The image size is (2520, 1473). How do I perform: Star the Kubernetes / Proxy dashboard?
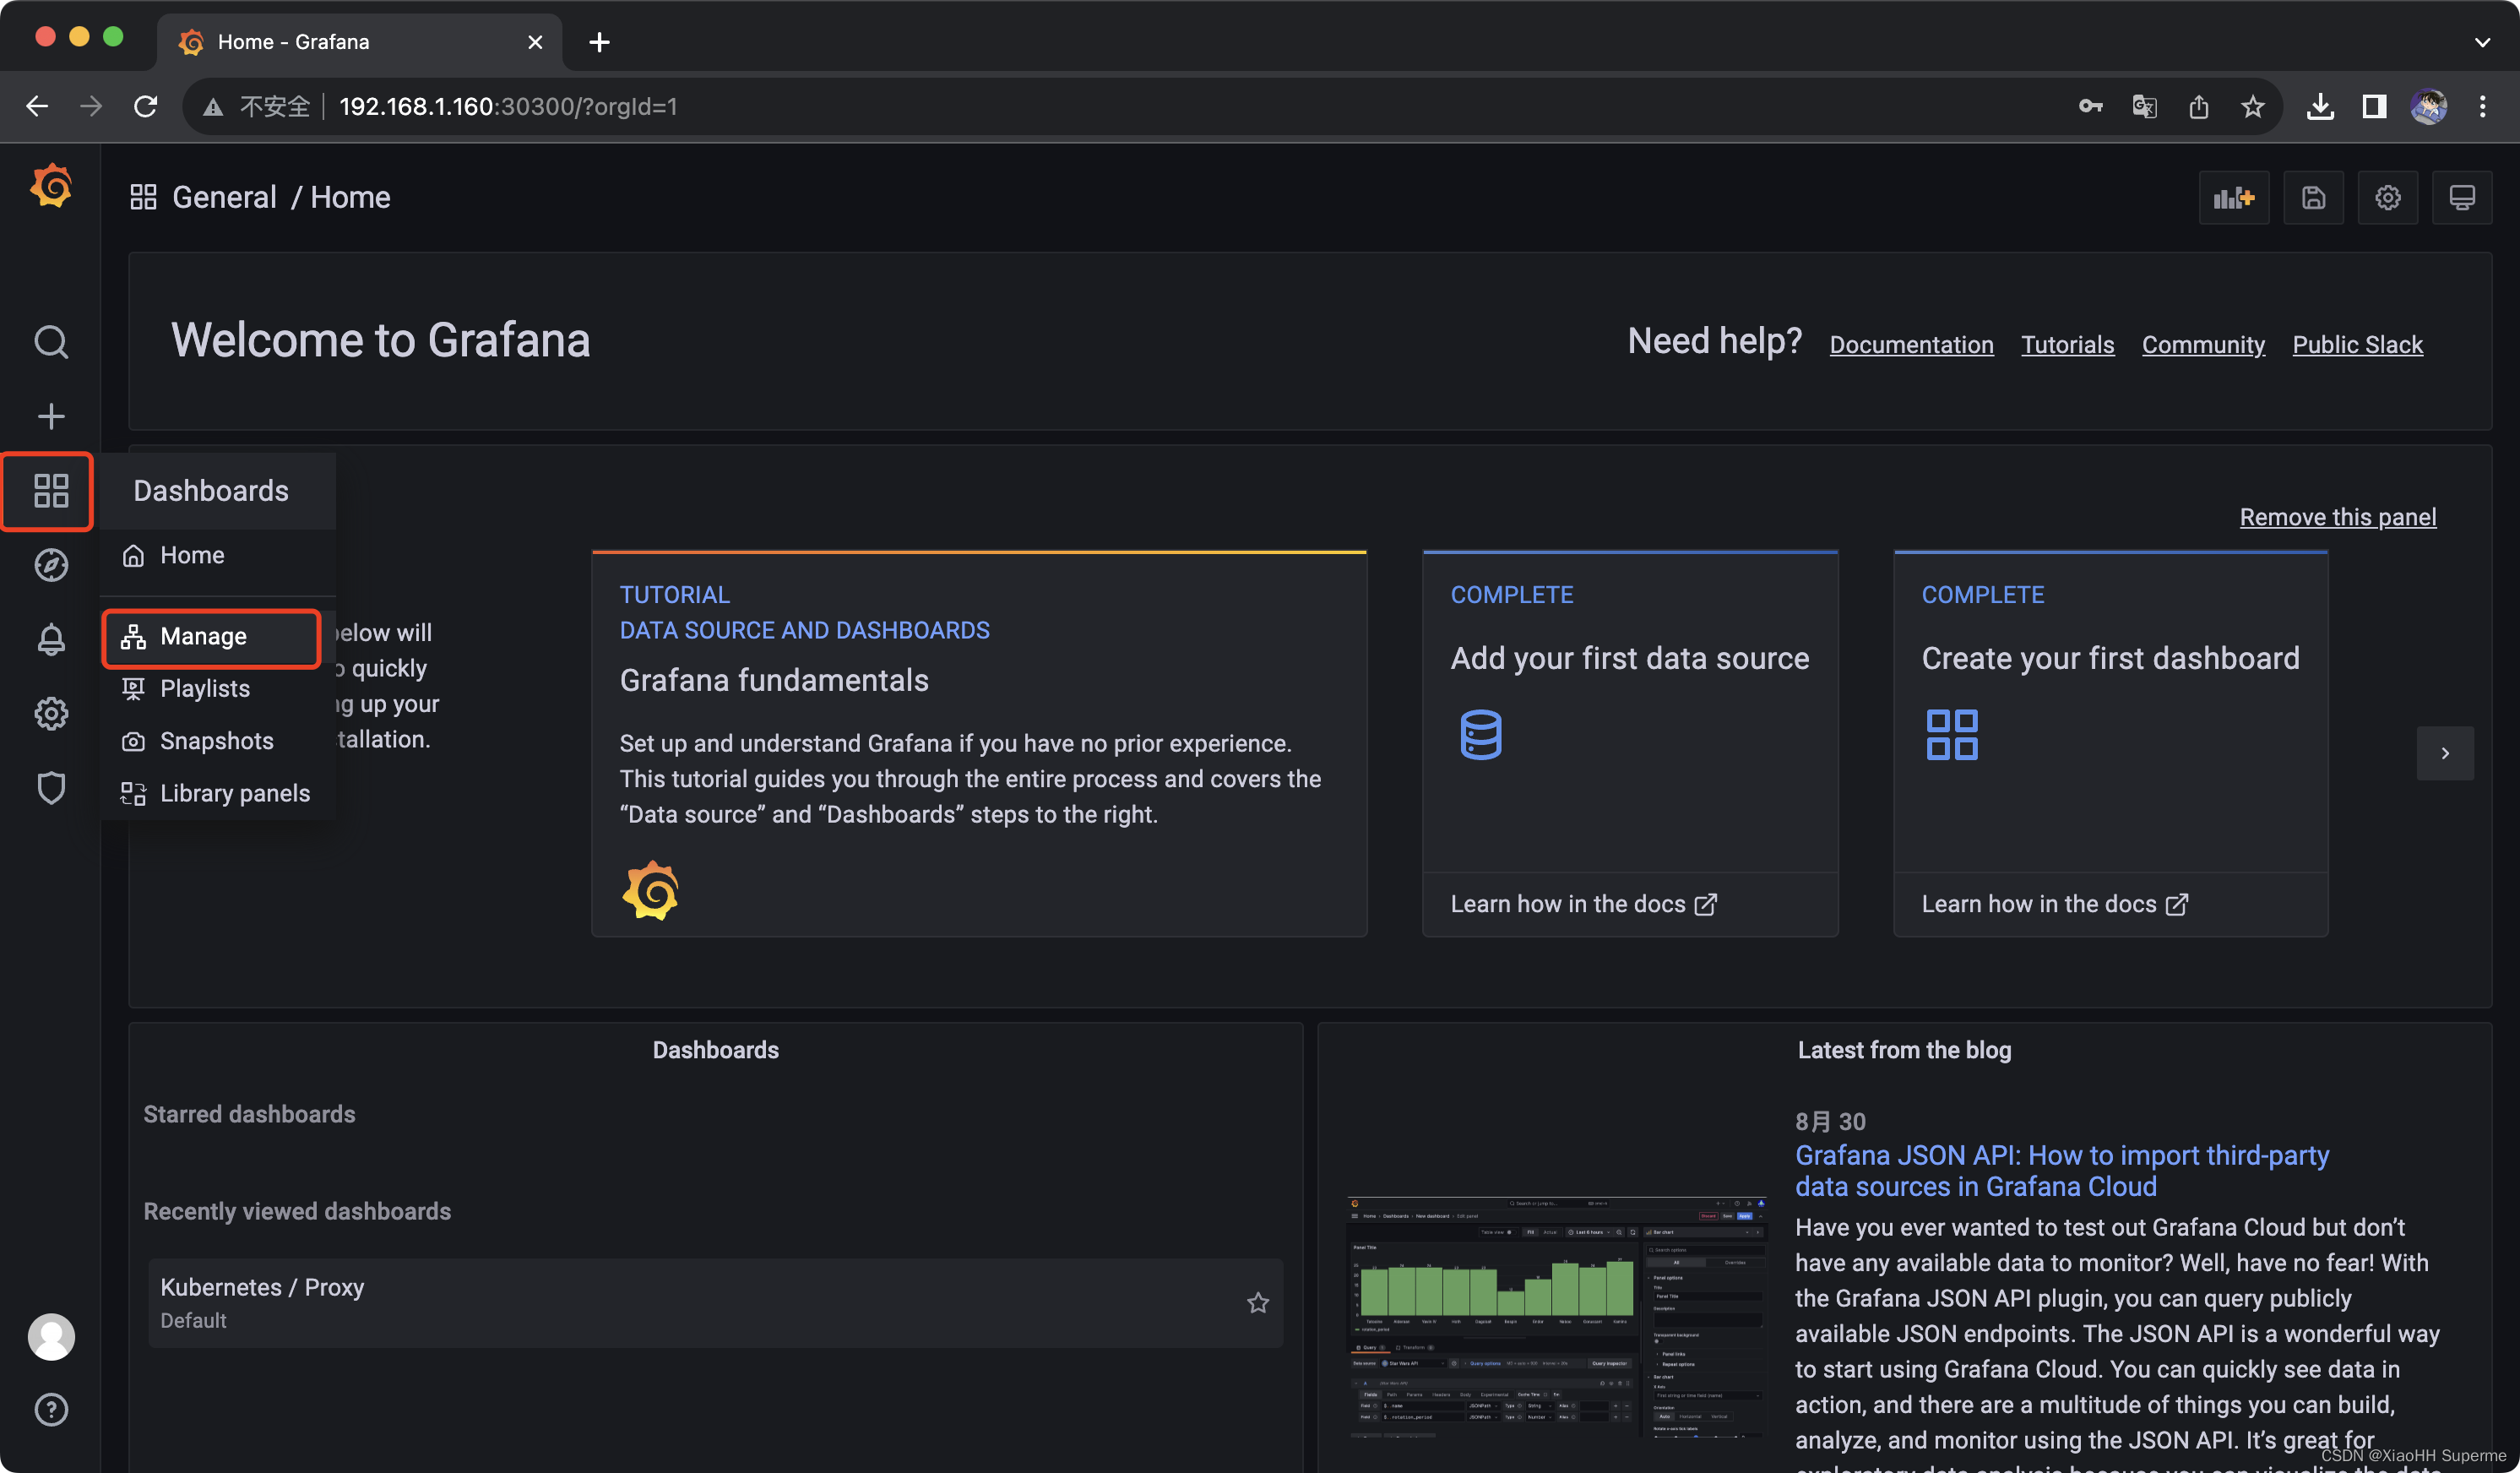1257,1302
